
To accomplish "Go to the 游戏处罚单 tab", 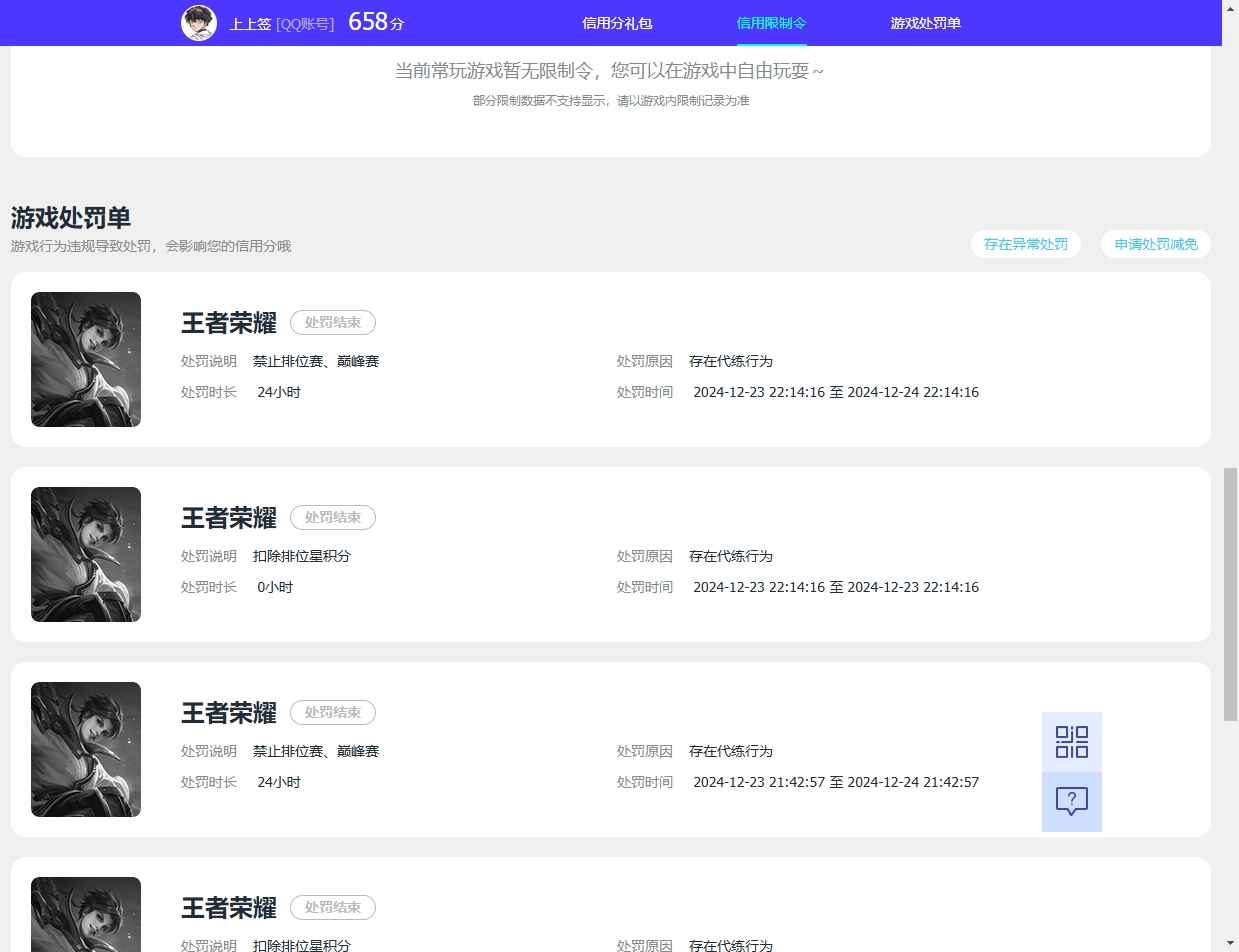I will pos(925,23).
